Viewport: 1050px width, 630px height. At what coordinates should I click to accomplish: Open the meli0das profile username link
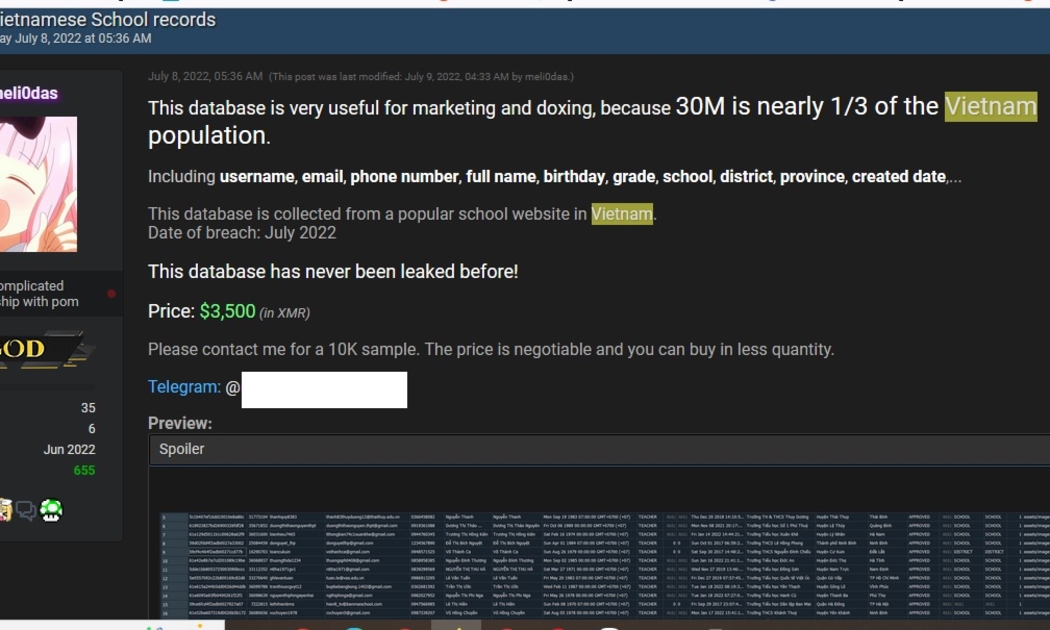29,93
